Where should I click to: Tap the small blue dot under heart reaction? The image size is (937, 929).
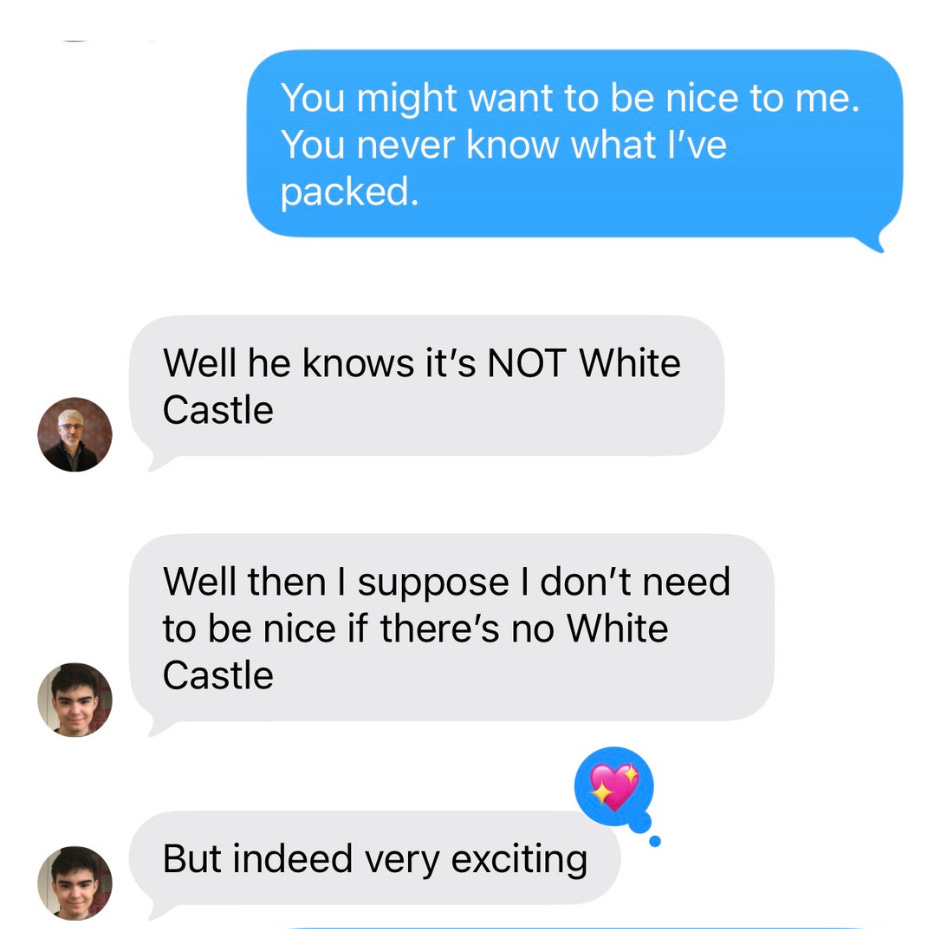point(655,841)
